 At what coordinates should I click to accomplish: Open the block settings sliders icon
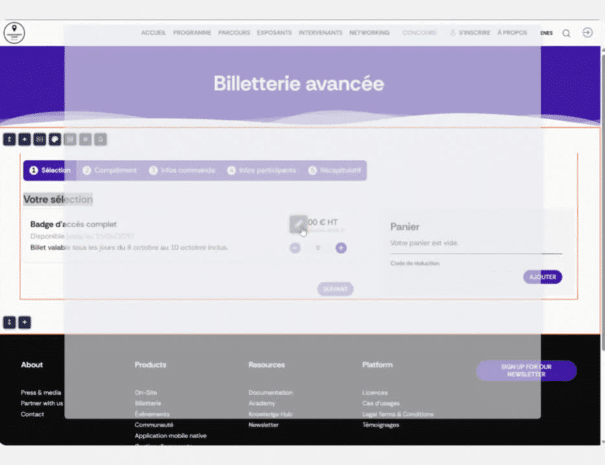click(x=39, y=139)
